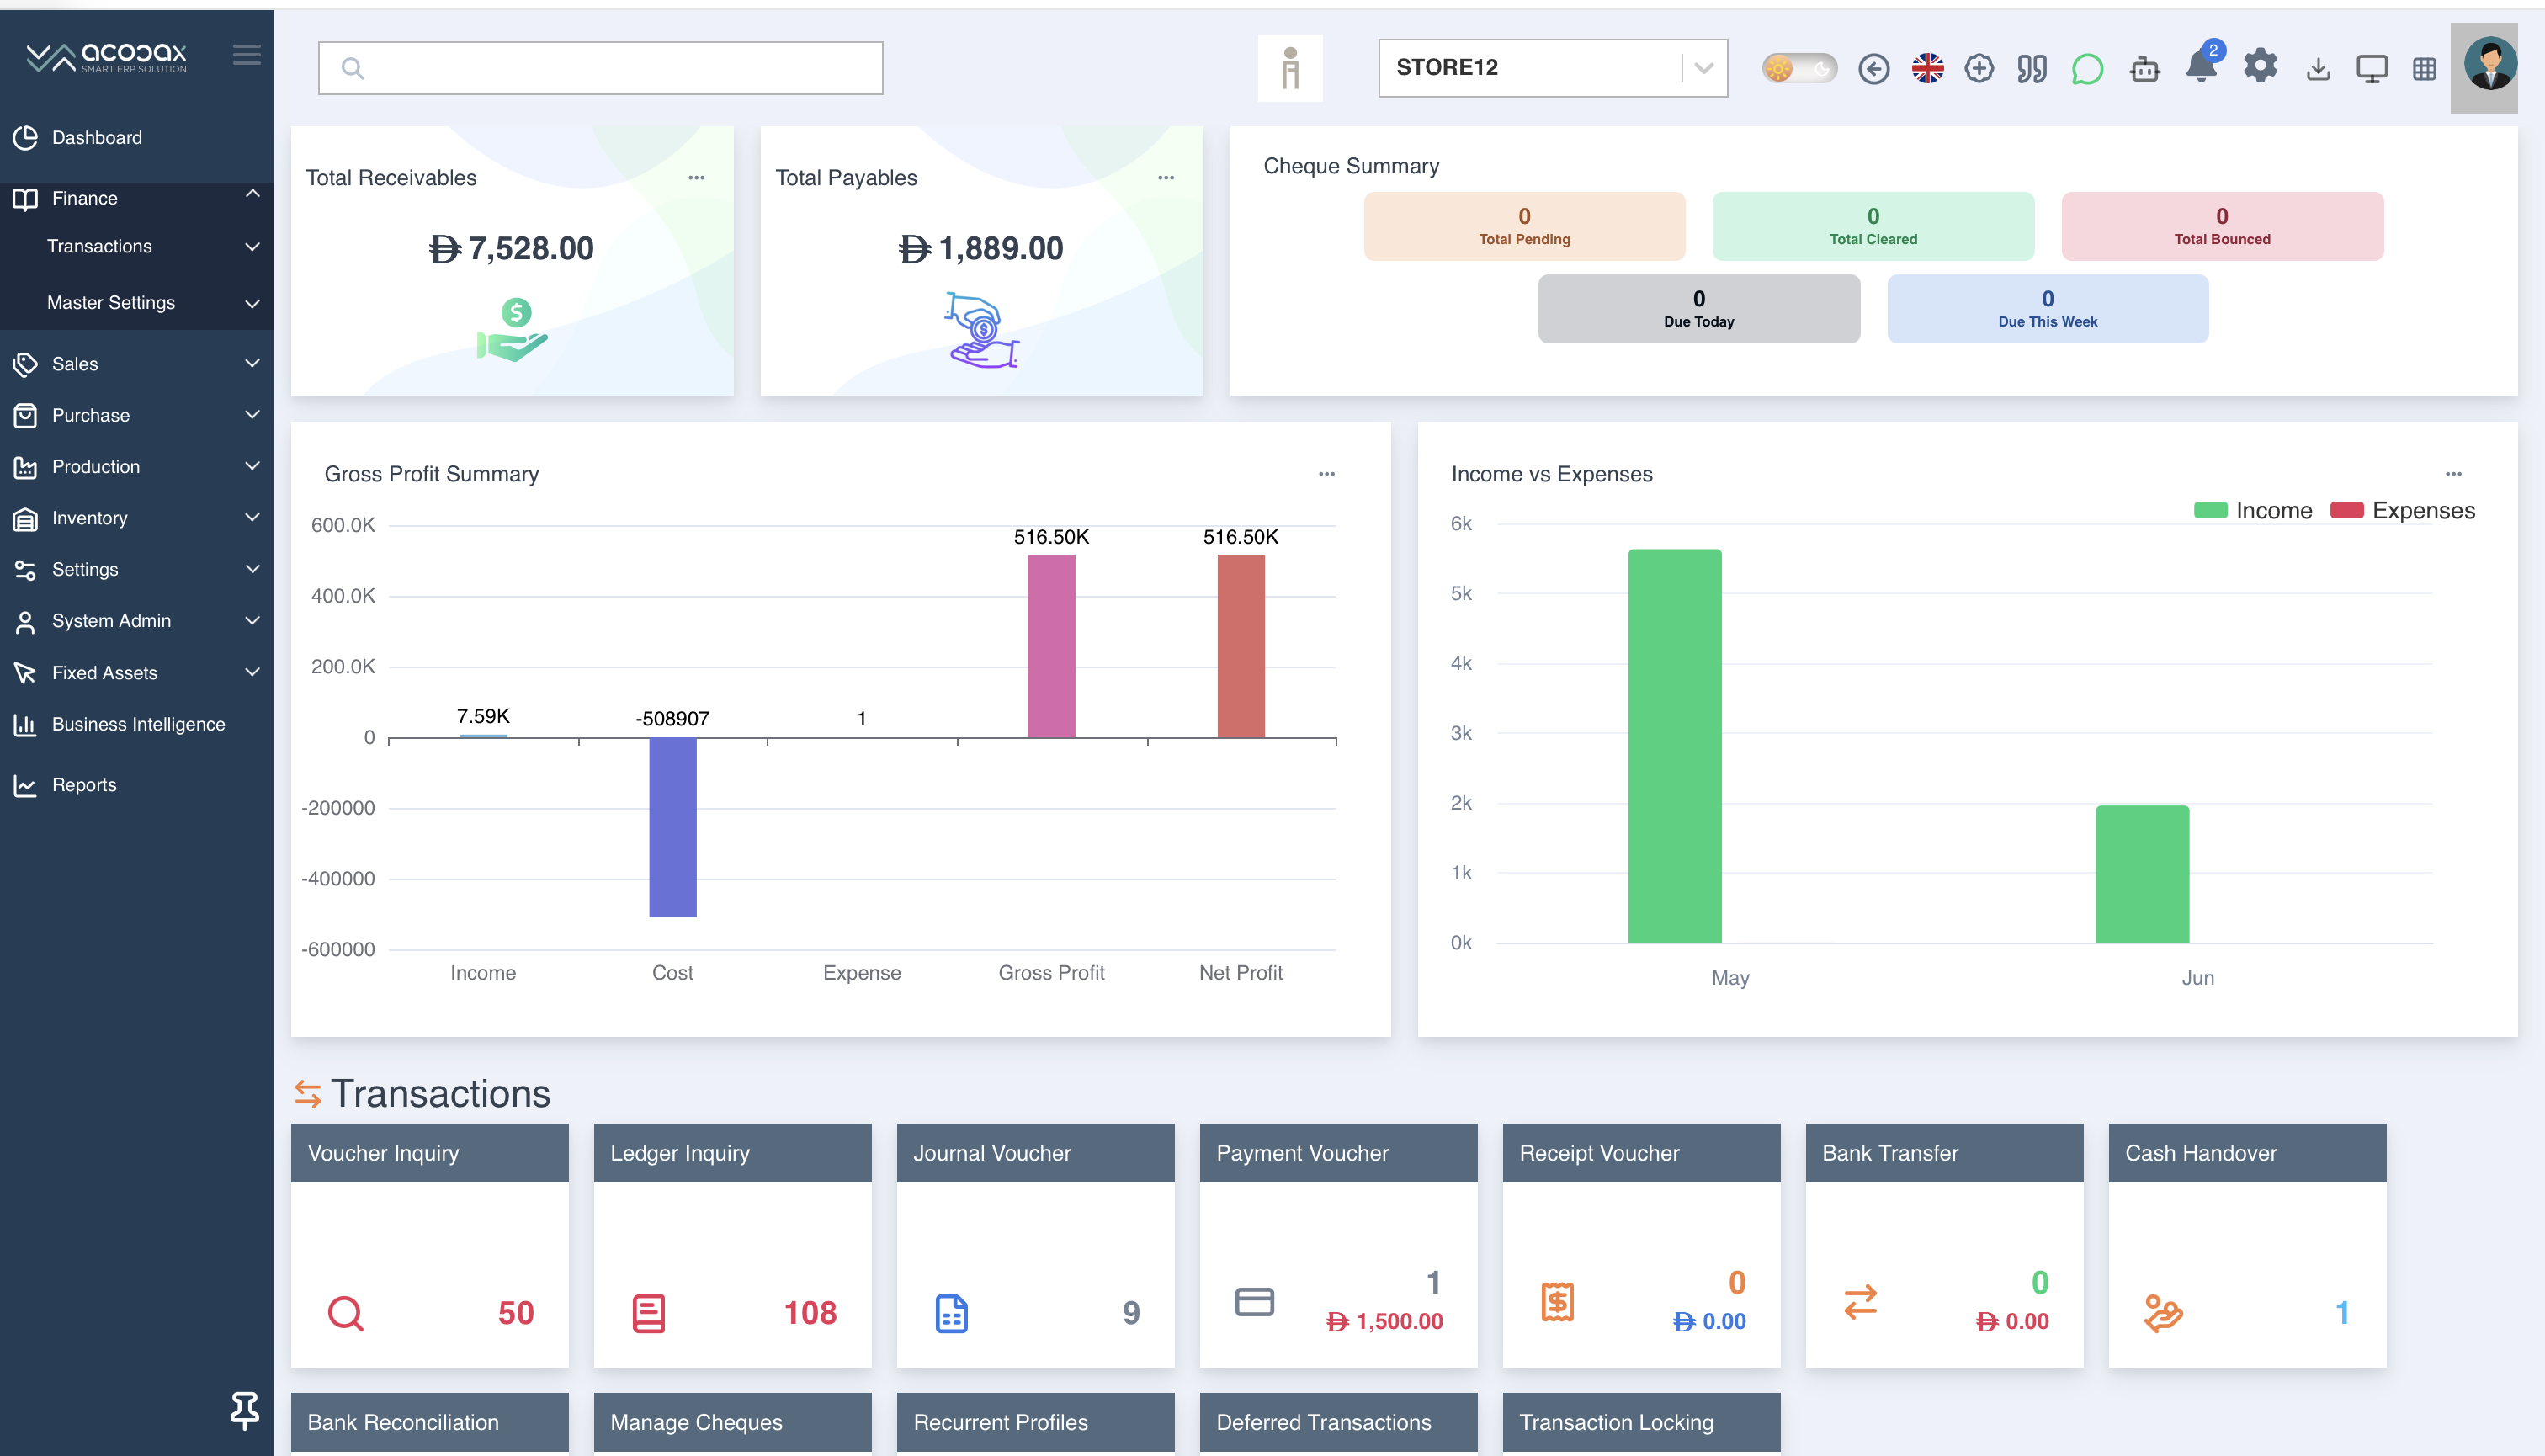This screenshot has height=1456, width=2545.
Task: Click the Total Payables amount 1,889.00
Action: [981, 248]
